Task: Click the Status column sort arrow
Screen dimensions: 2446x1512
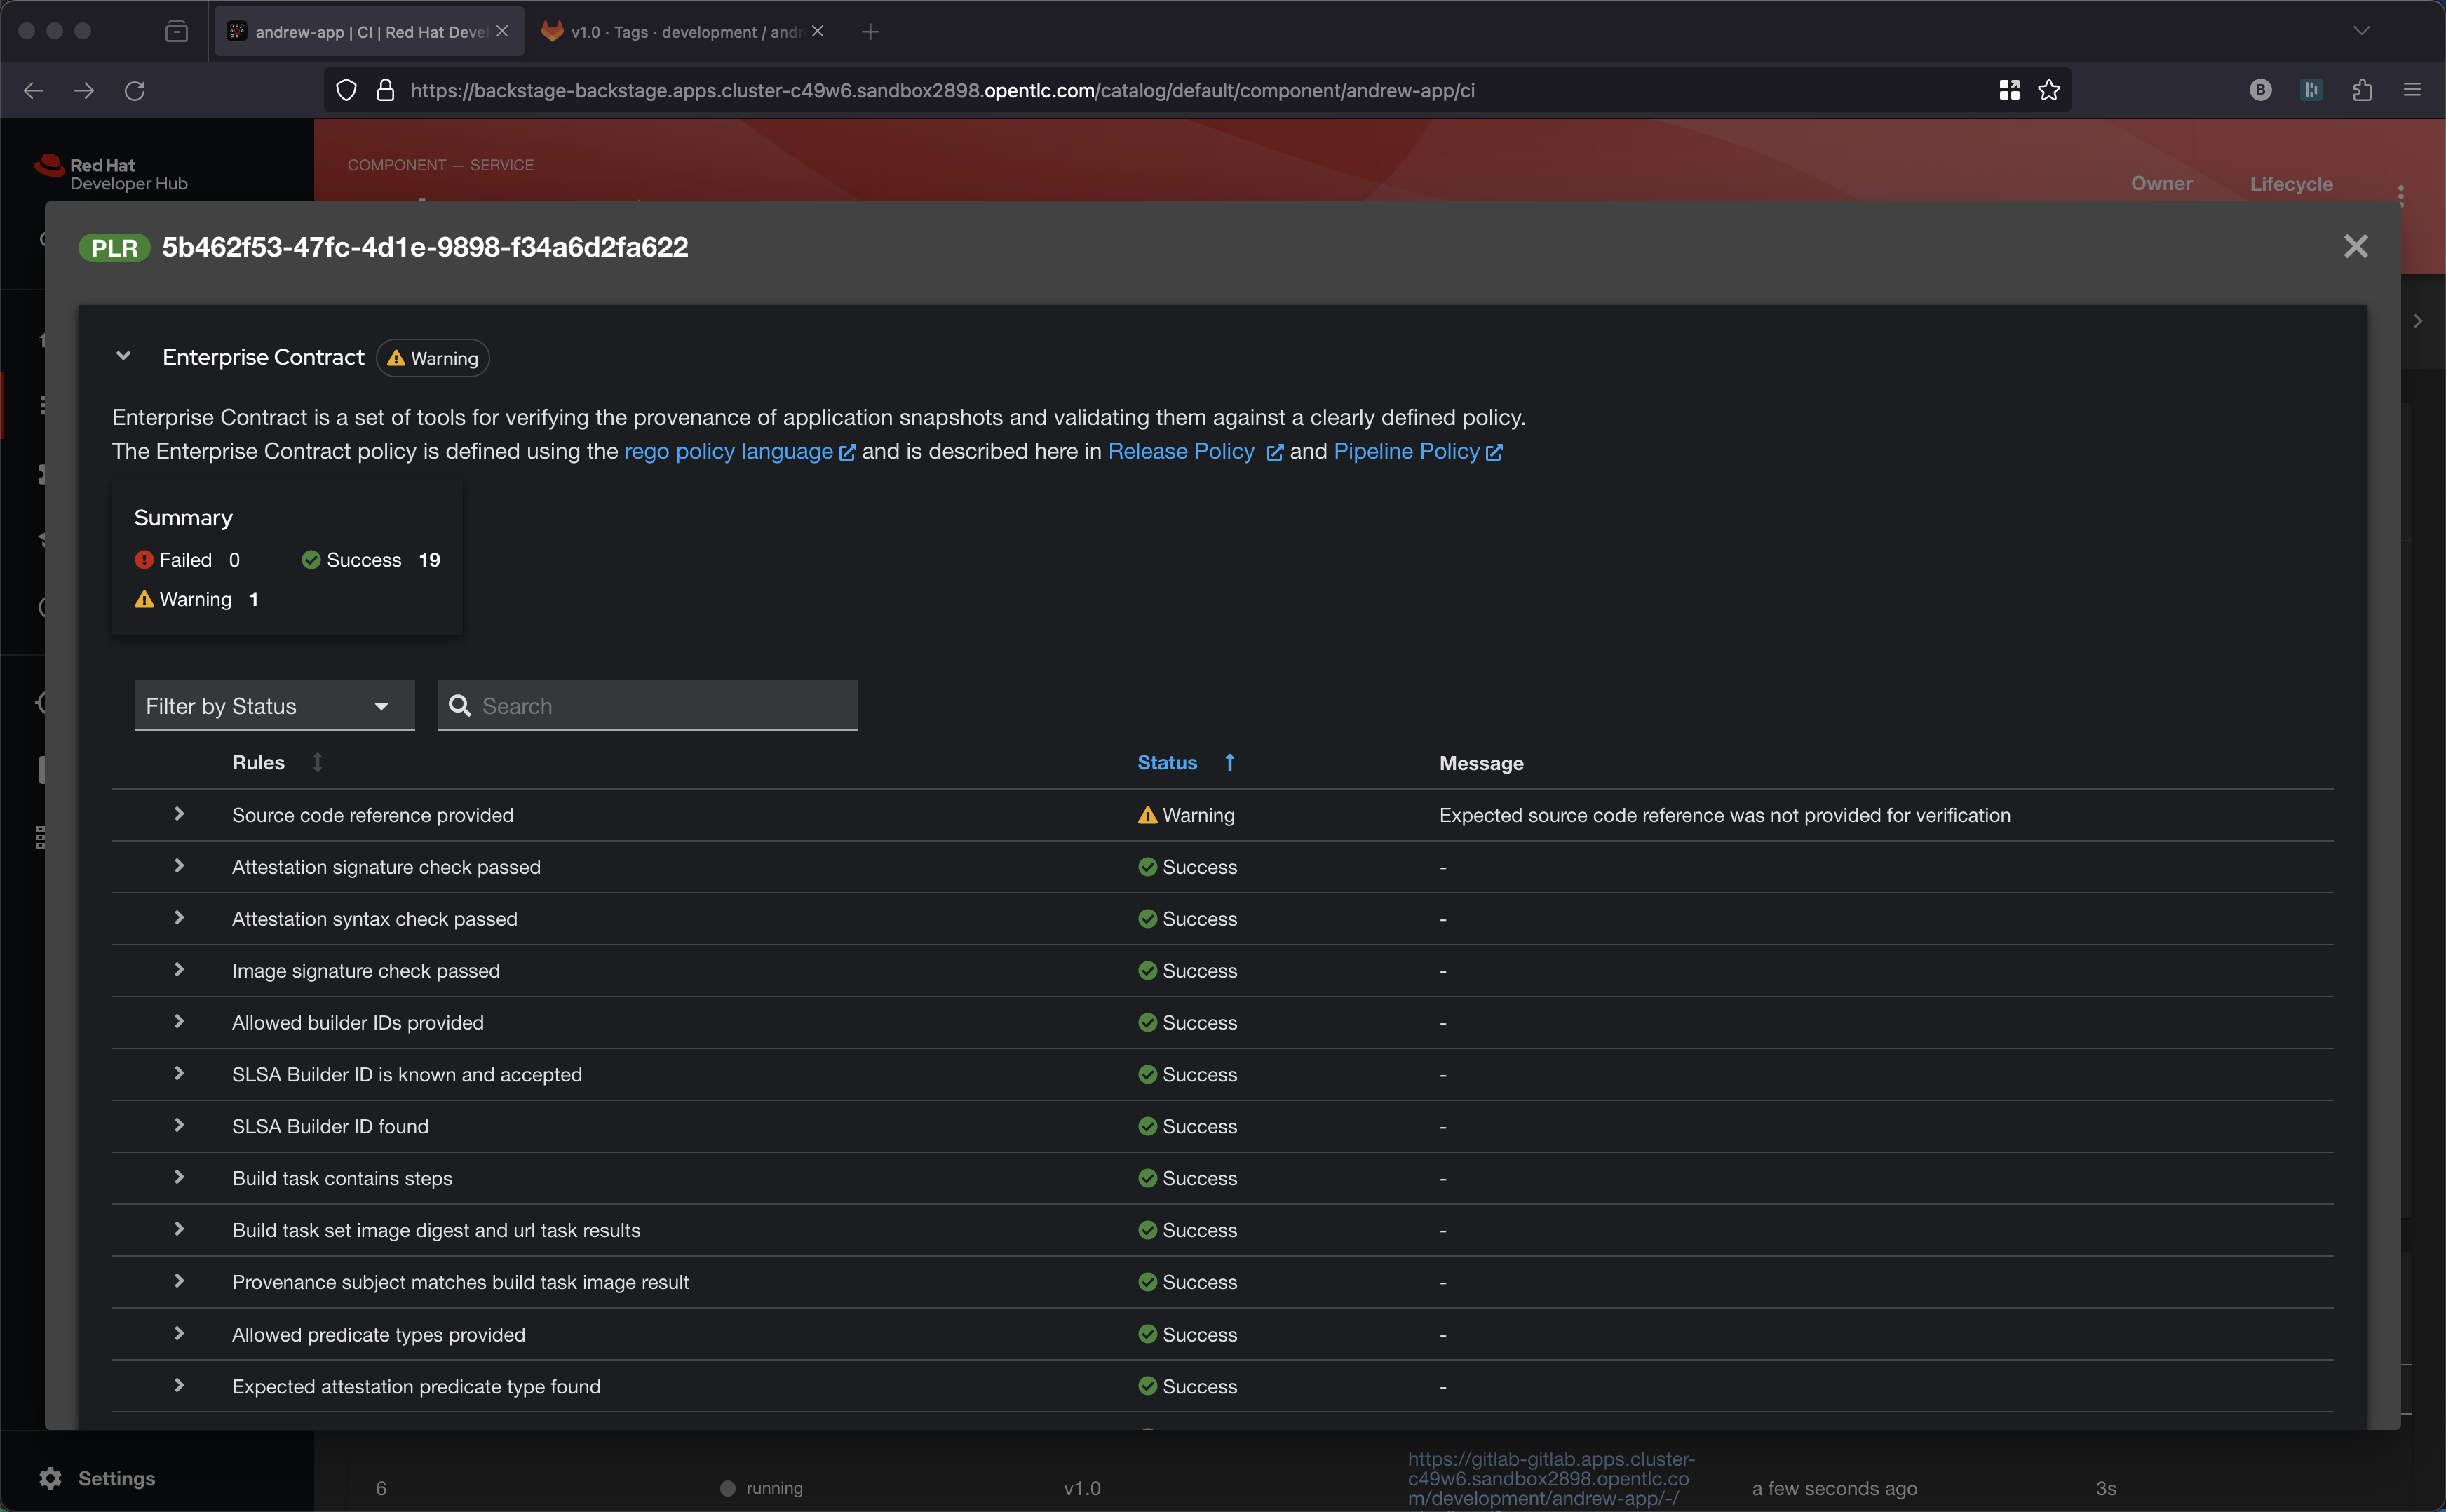Action: pyautogui.click(x=1230, y=762)
